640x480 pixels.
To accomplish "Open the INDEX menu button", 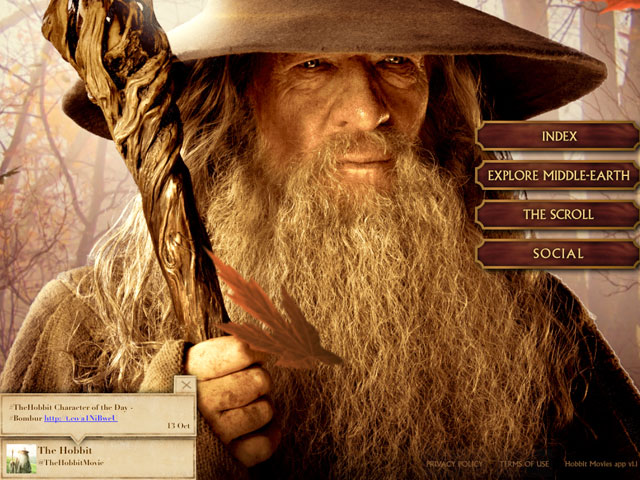I will click(x=558, y=136).
